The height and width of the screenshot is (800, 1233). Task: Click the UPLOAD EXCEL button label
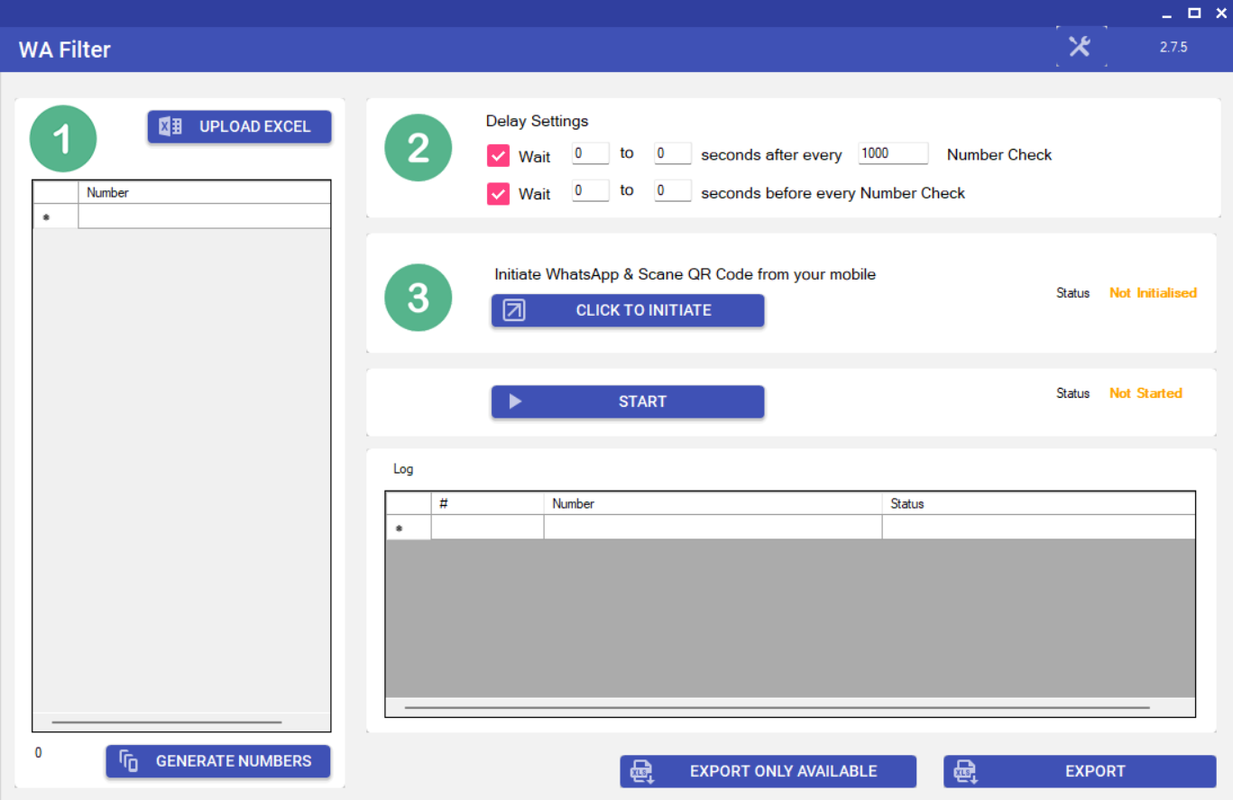pyautogui.click(x=255, y=127)
